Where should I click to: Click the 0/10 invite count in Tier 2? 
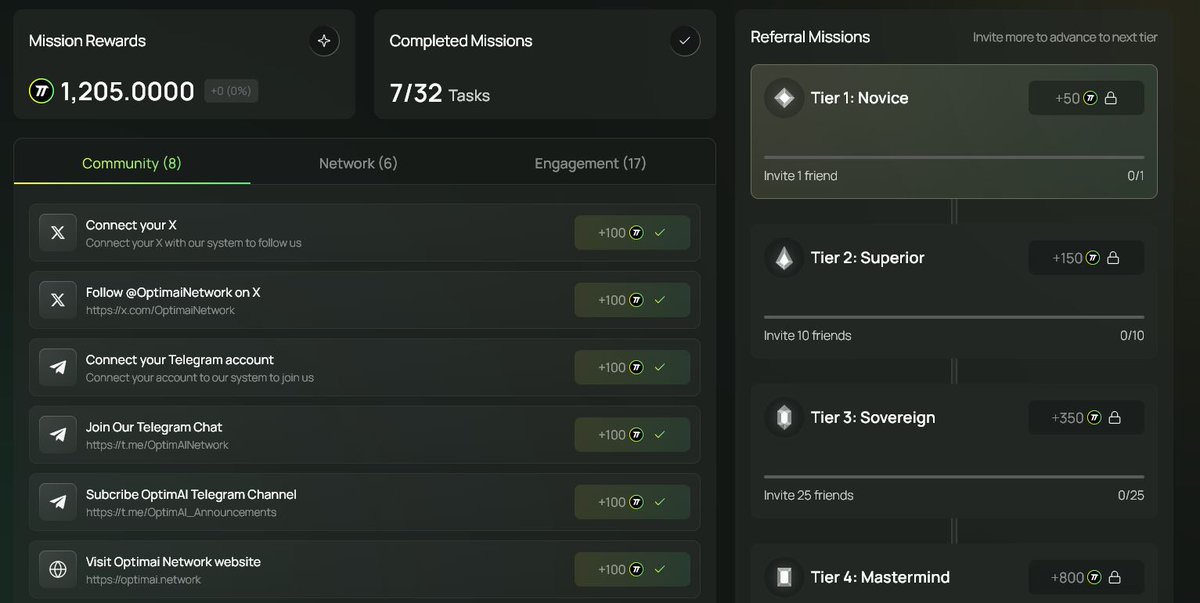point(1132,336)
